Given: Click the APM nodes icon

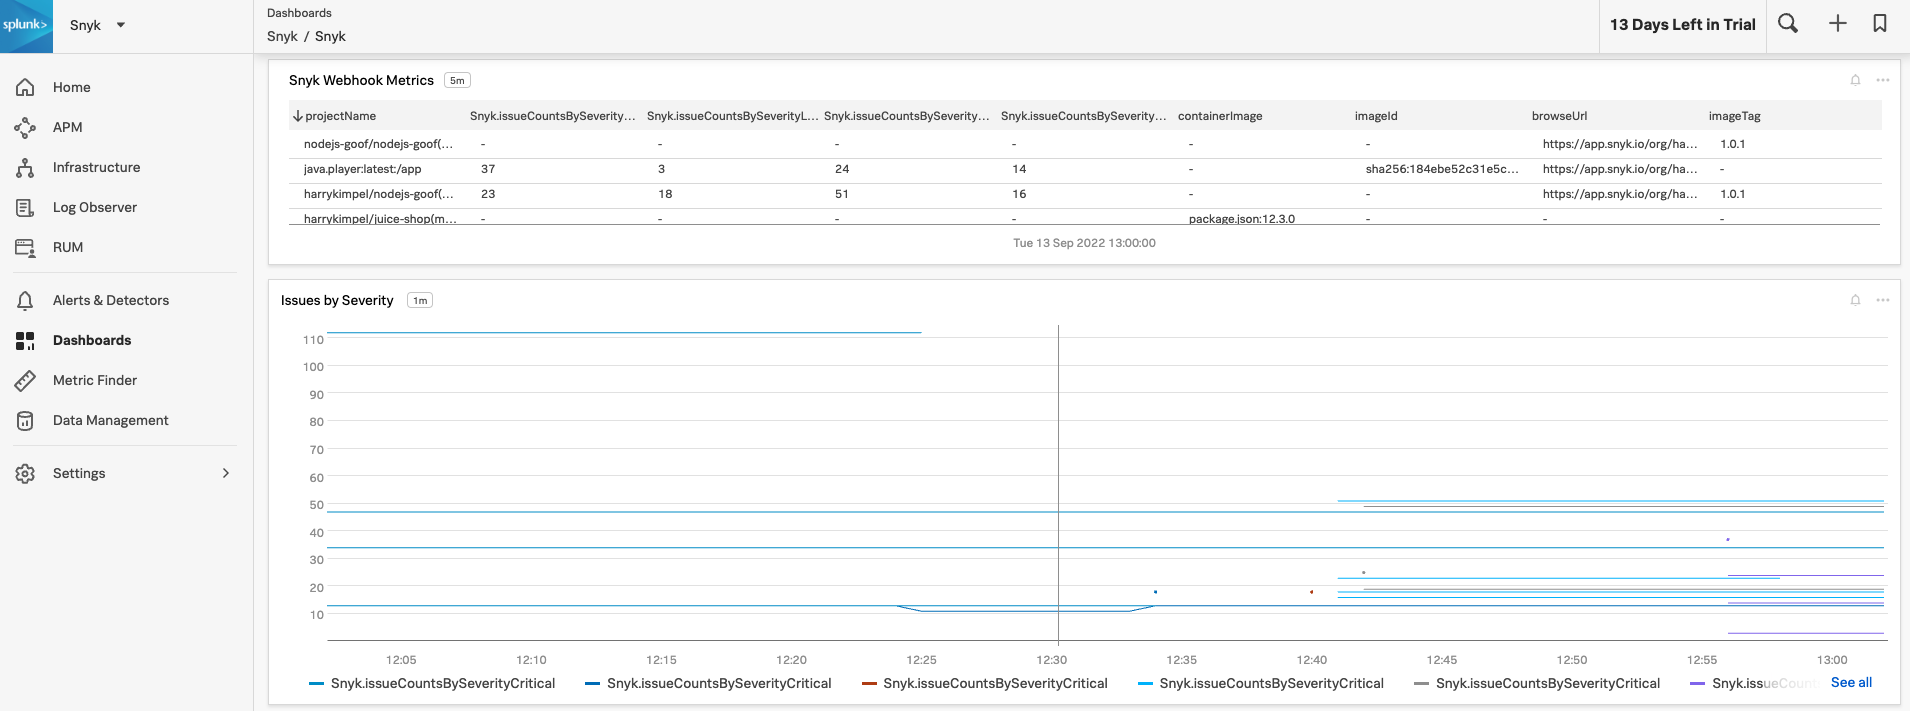Looking at the screenshot, I should coord(25,128).
